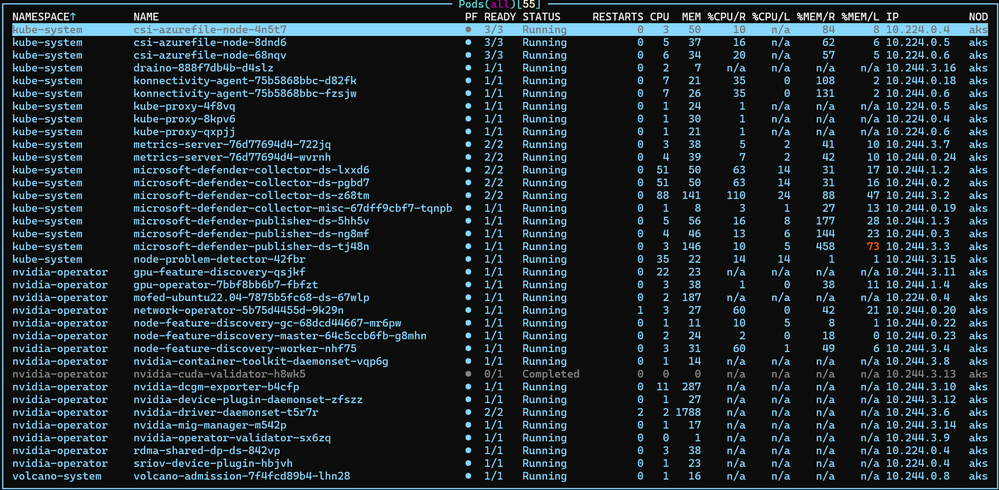Select pod draino-888f7db4b-d4slz
The image size is (999, 490).
pos(500,68)
